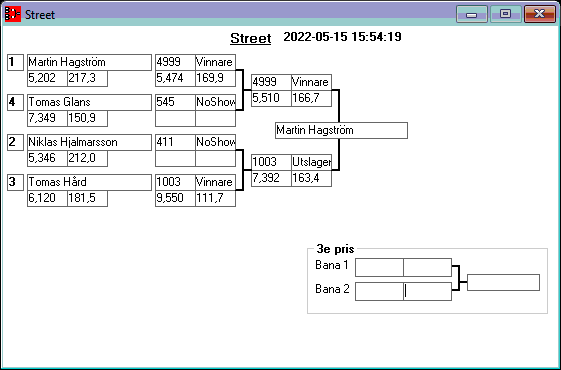This screenshot has width=561, height=370.
Task: Click the 411 number cell
Action: click(175, 142)
